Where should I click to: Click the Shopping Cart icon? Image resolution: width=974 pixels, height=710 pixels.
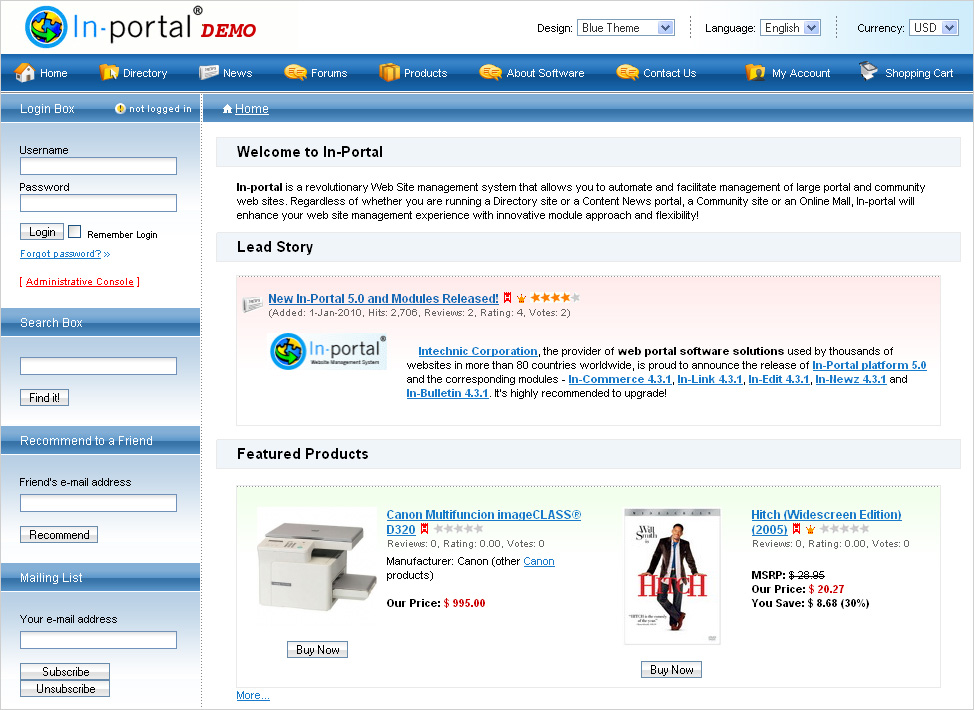(x=868, y=71)
